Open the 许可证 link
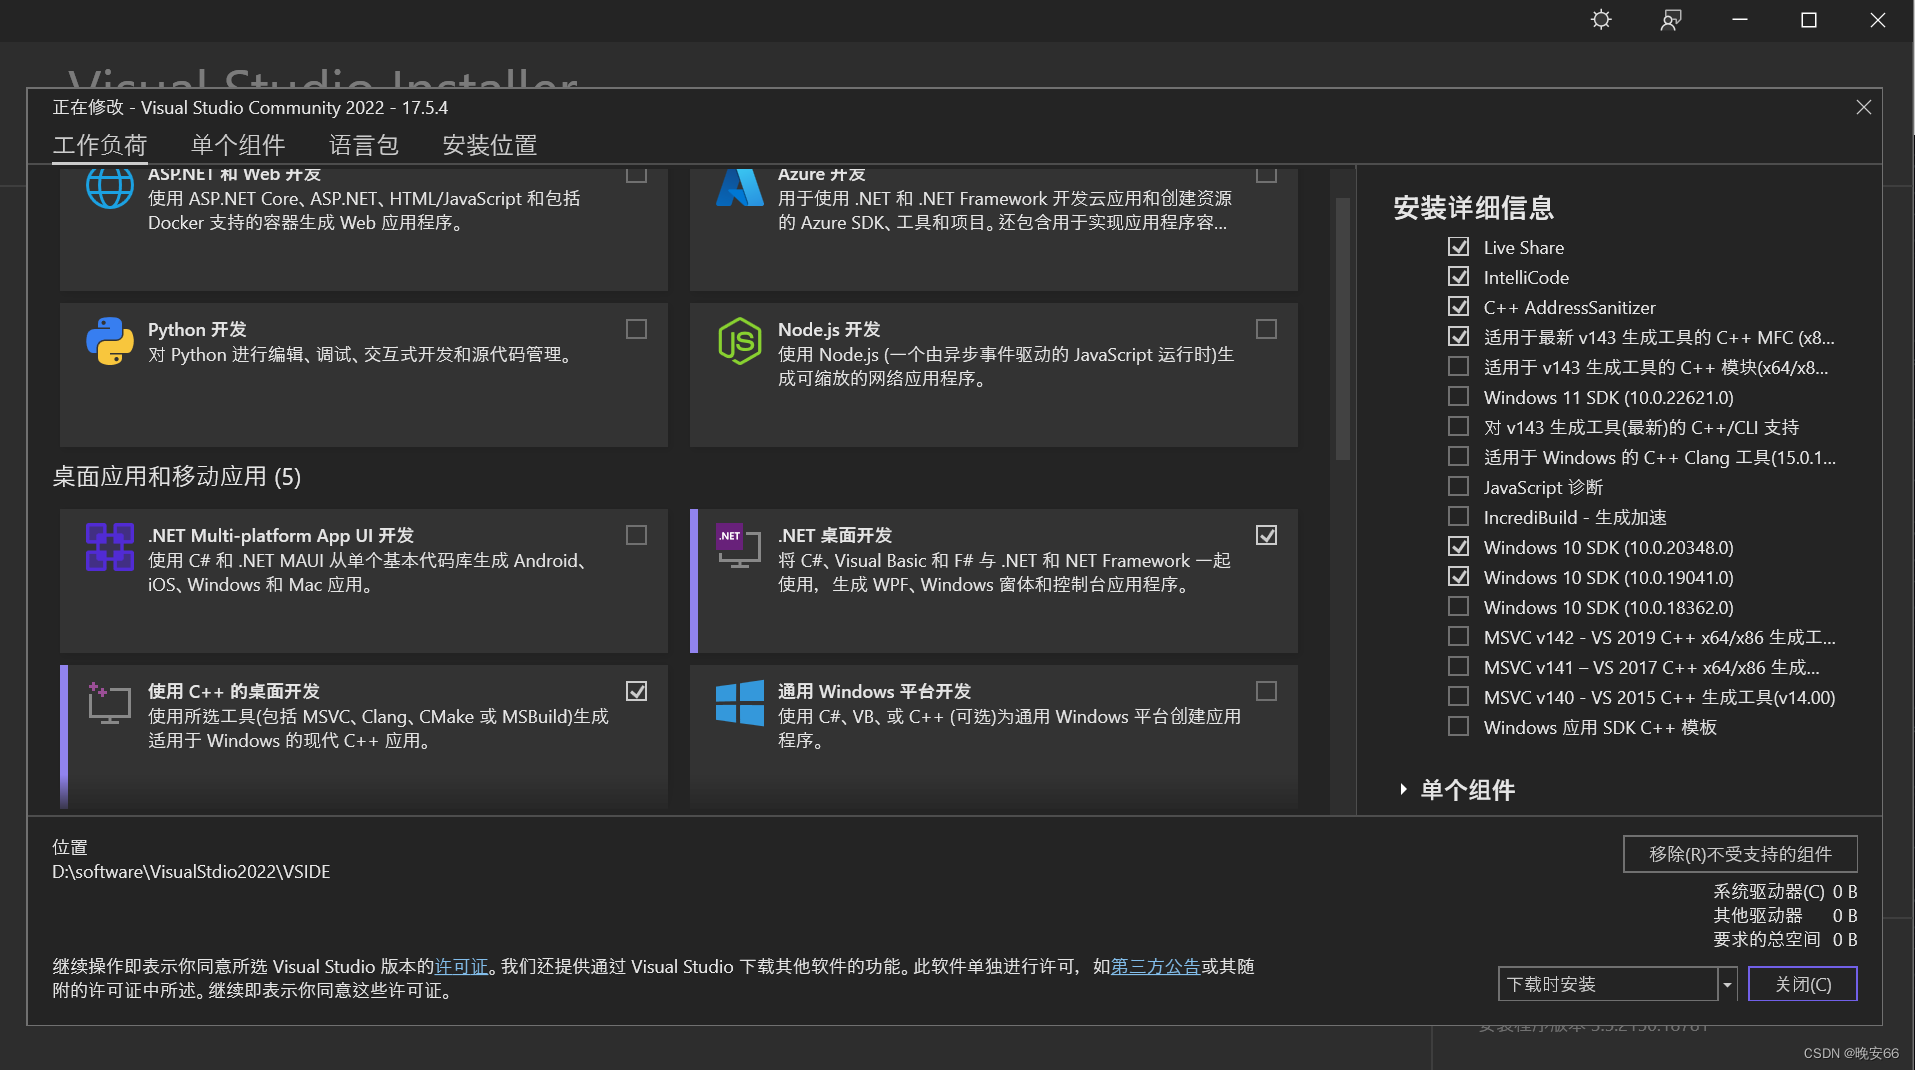The height and width of the screenshot is (1070, 1915). [461, 966]
